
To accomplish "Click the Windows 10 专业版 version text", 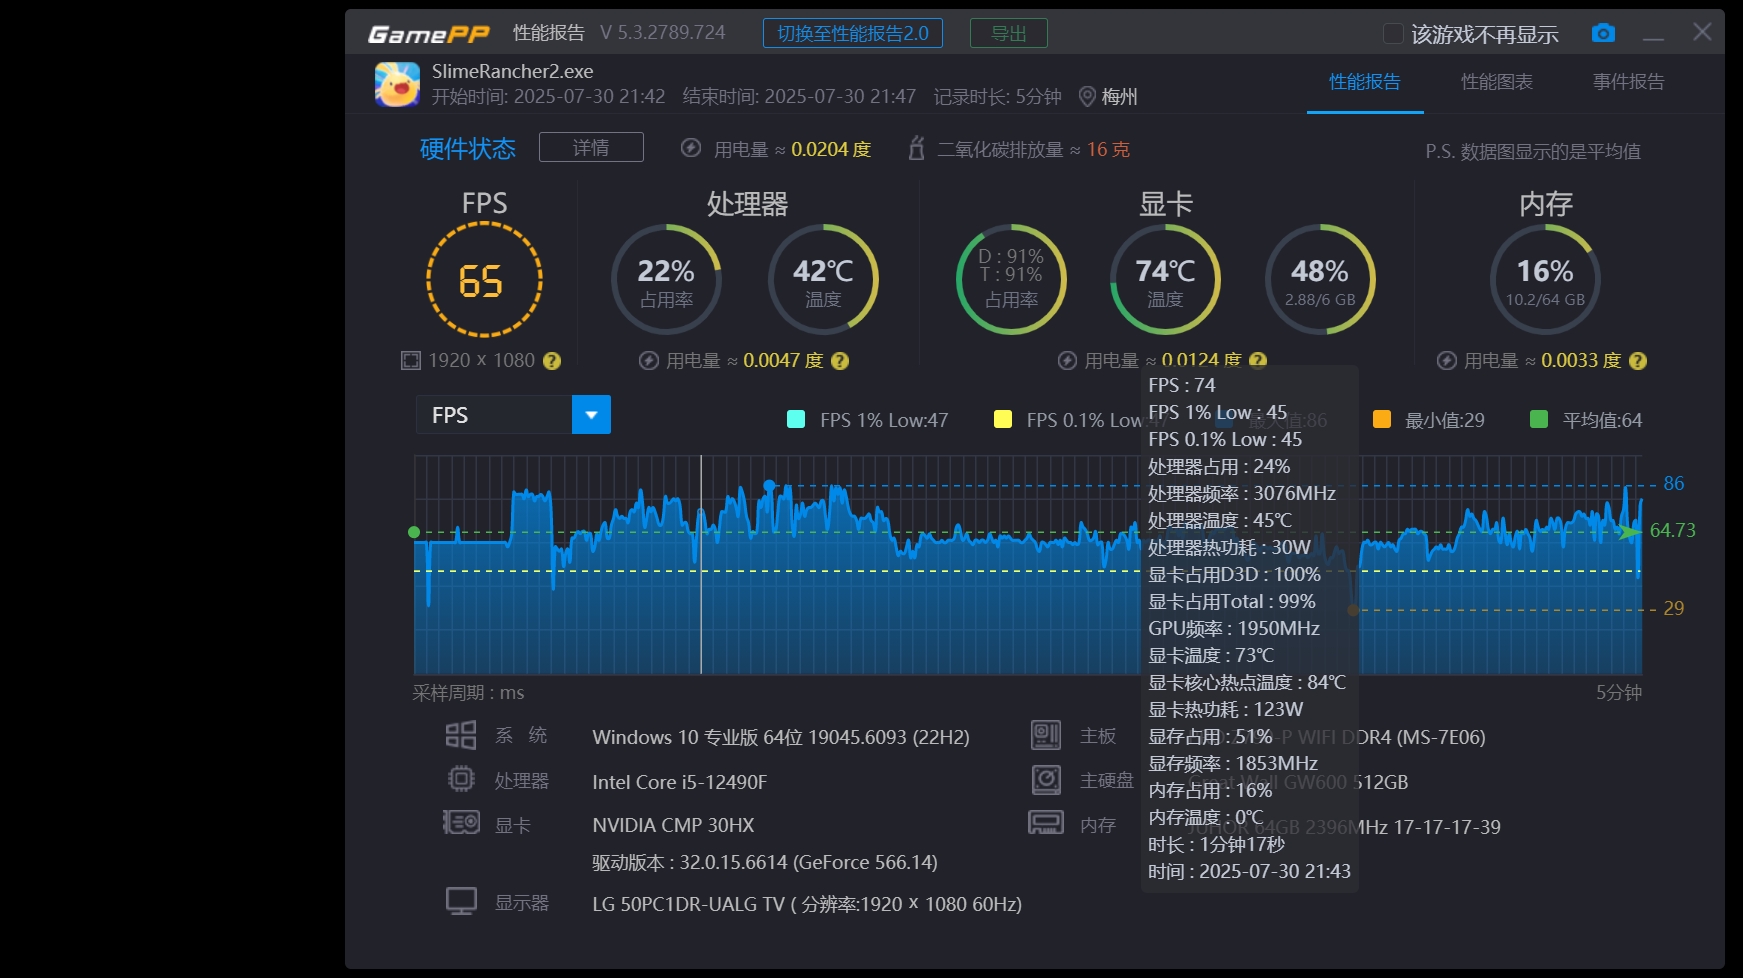I will [x=781, y=737].
